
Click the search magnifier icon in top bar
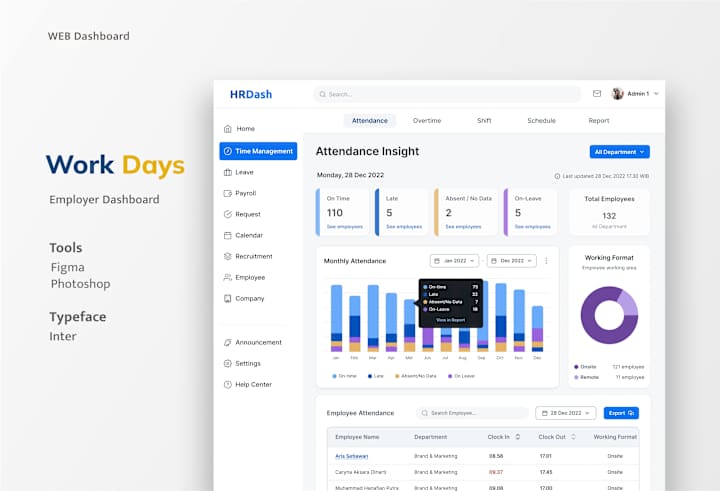(322, 94)
